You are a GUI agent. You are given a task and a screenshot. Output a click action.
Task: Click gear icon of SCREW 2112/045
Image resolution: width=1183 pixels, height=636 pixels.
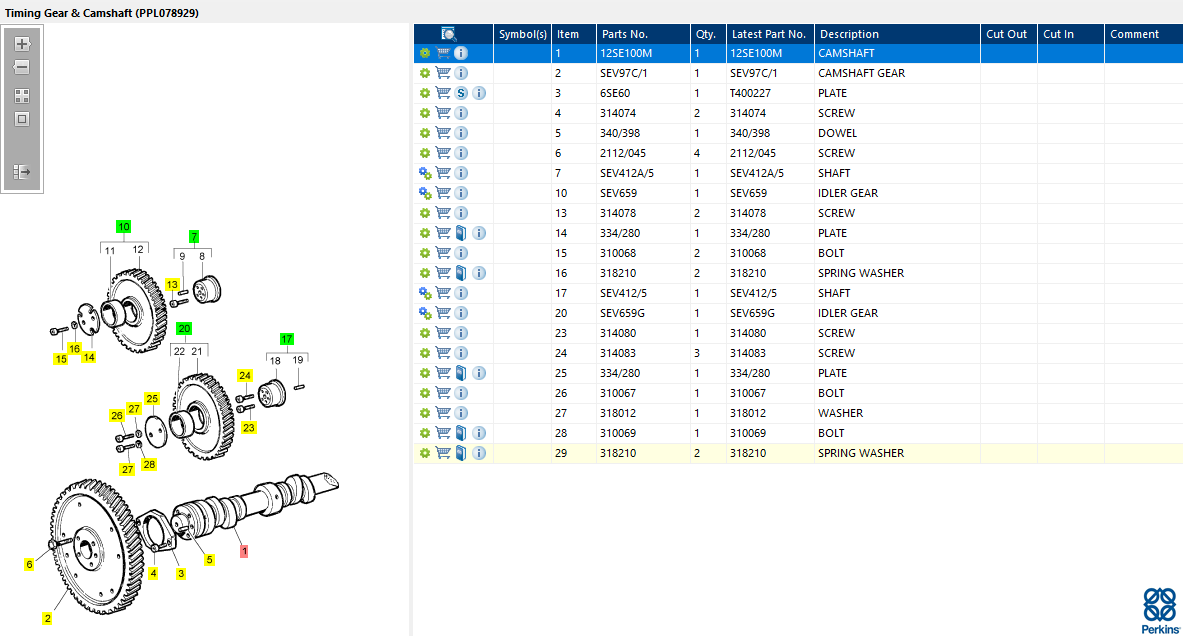pos(425,153)
